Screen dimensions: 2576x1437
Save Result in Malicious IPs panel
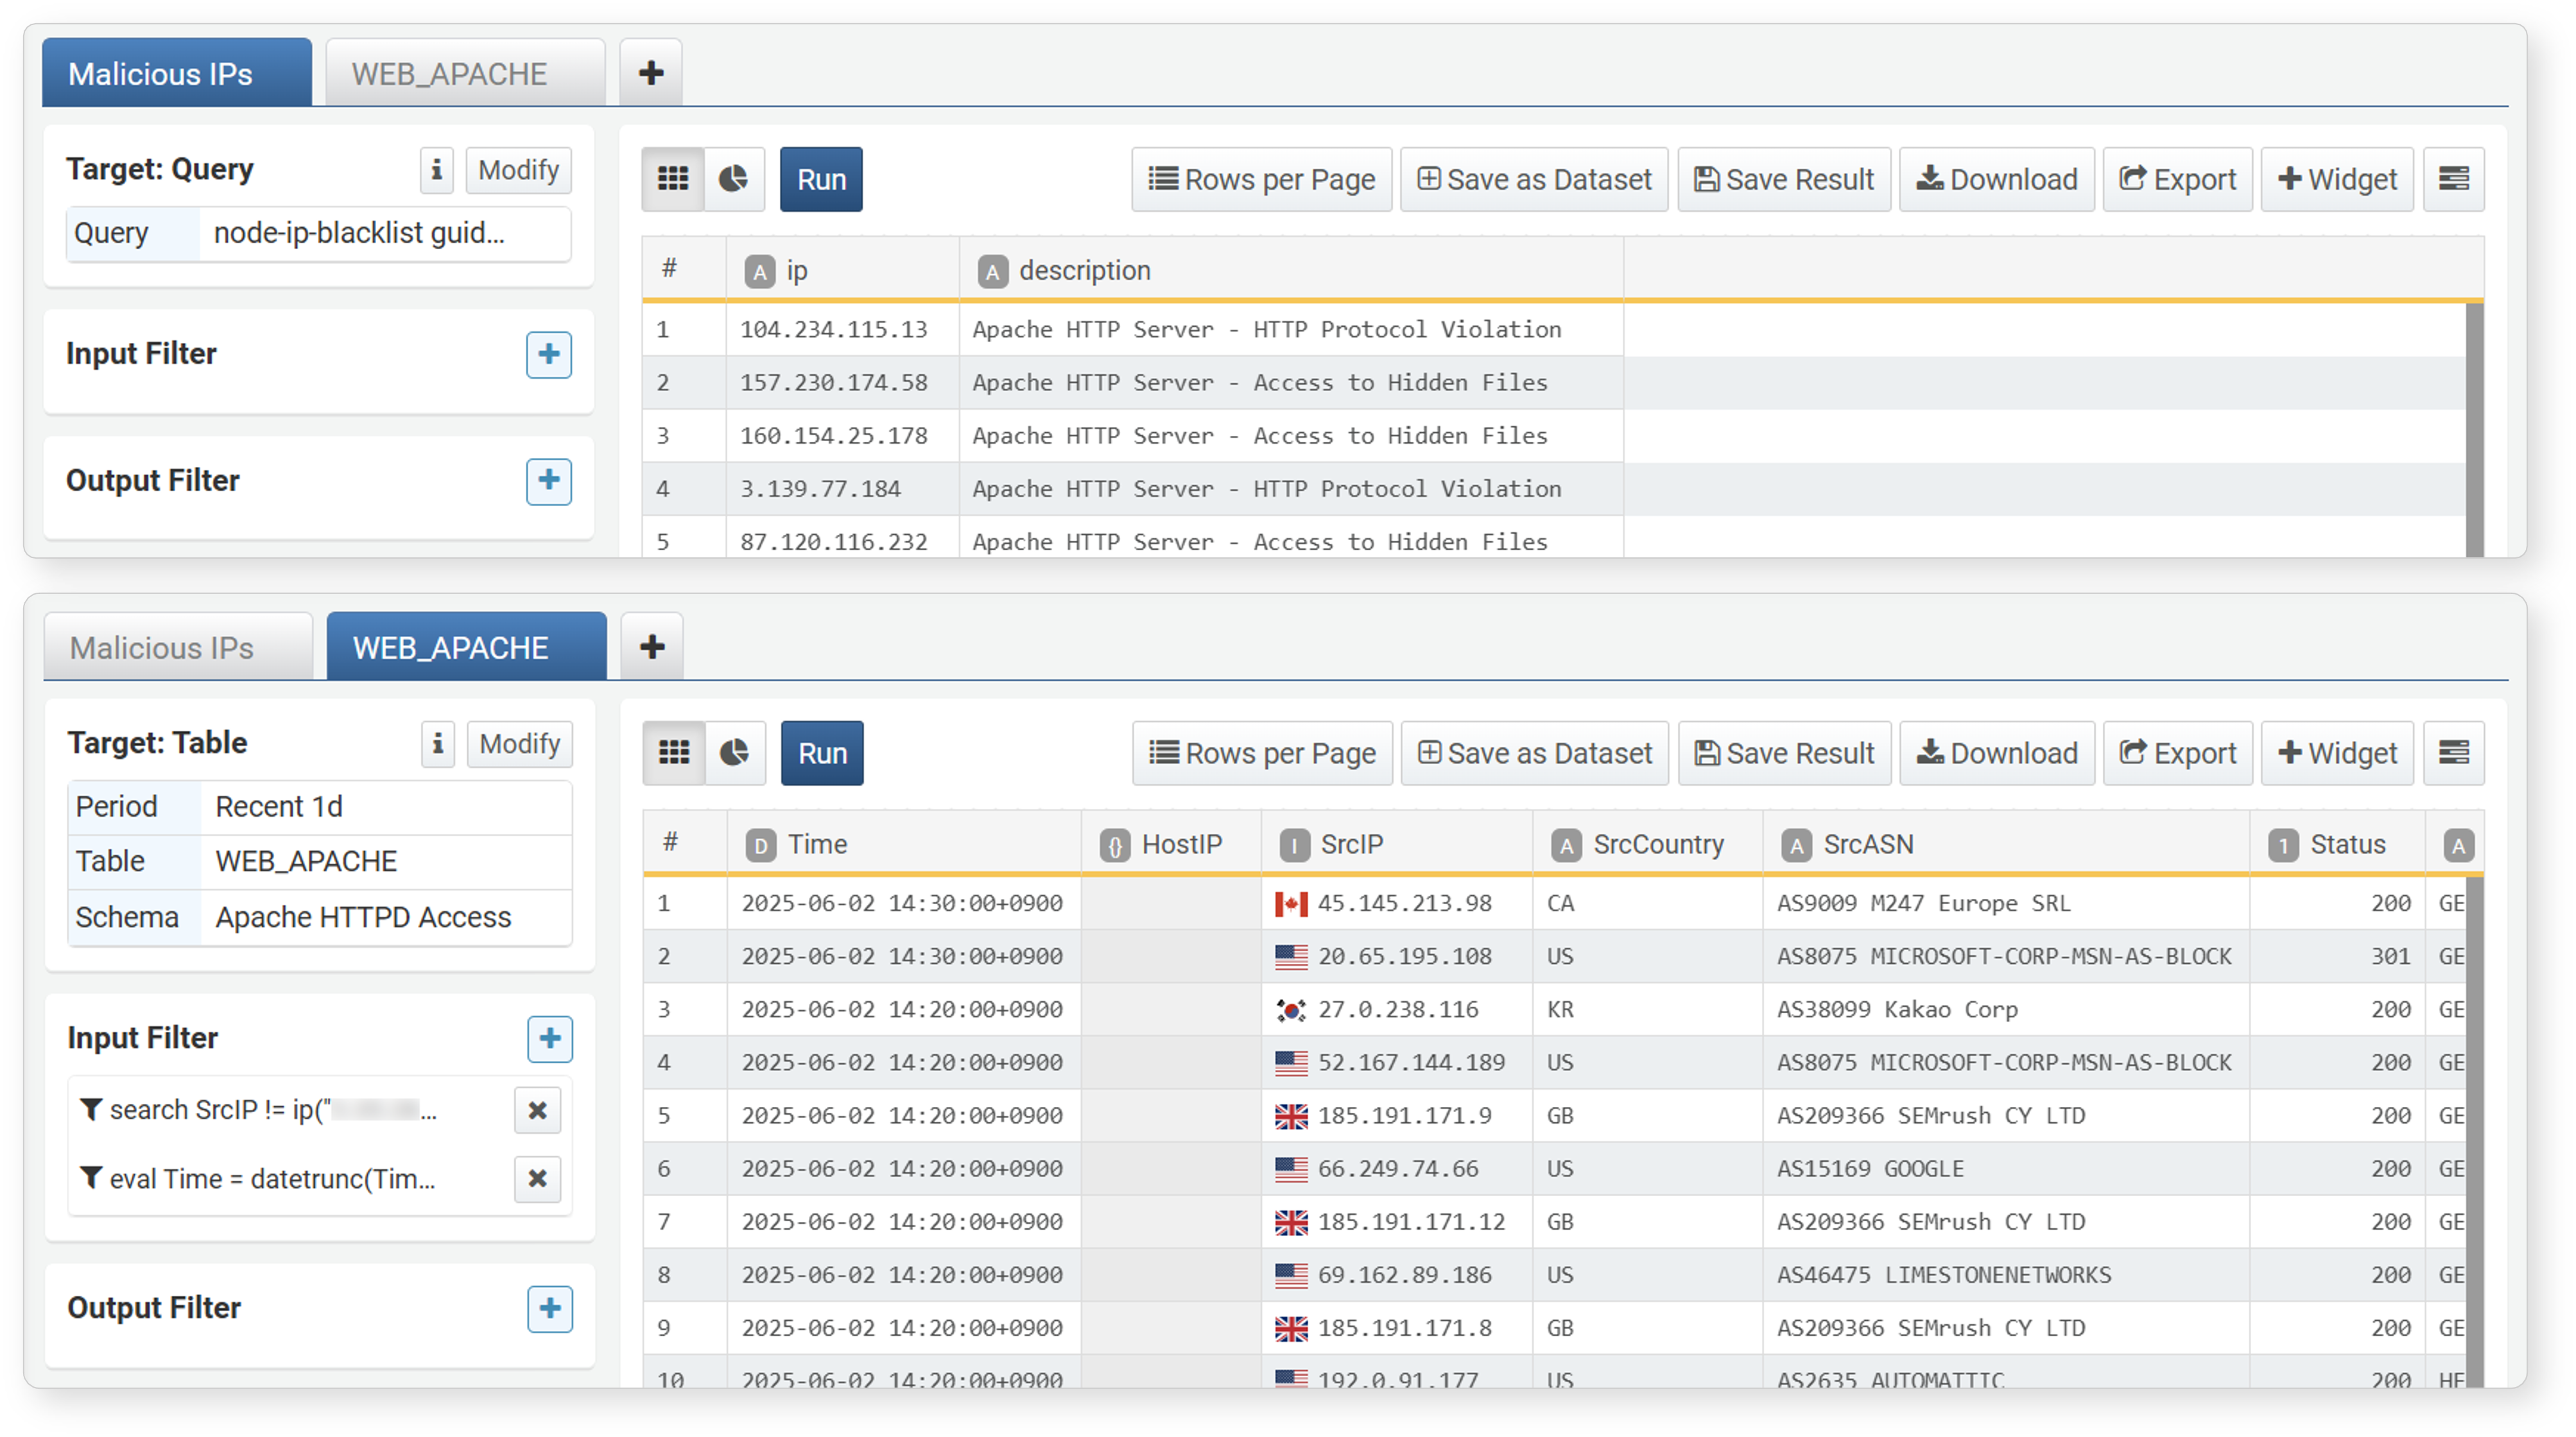coord(1784,179)
